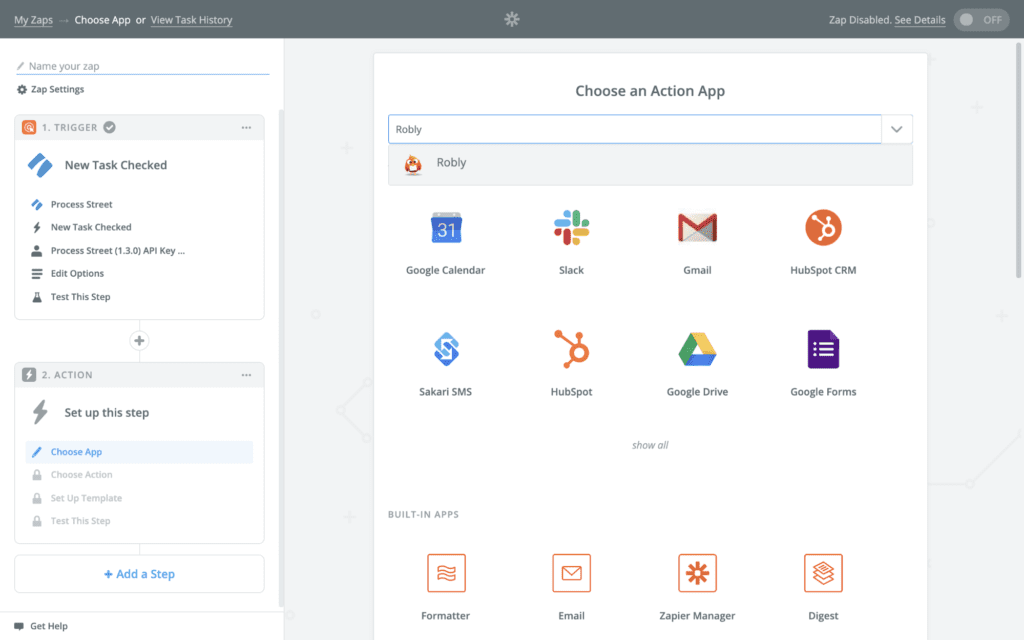Open the Action step three-dot menu

pyautogui.click(x=246, y=375)
